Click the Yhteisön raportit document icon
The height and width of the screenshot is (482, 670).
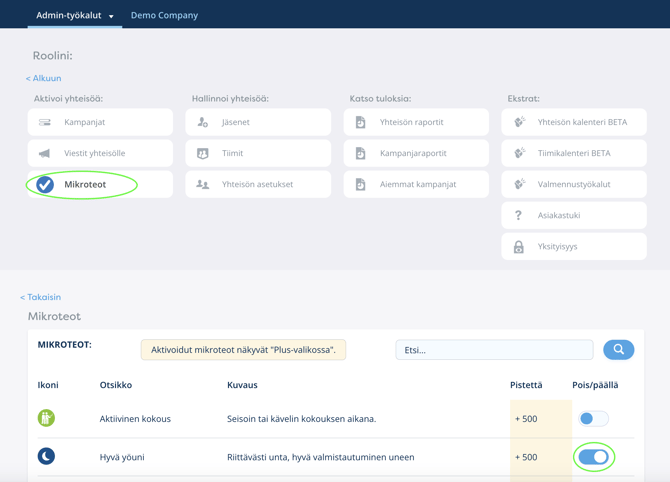pyautogui.click(x=361, y=122)
